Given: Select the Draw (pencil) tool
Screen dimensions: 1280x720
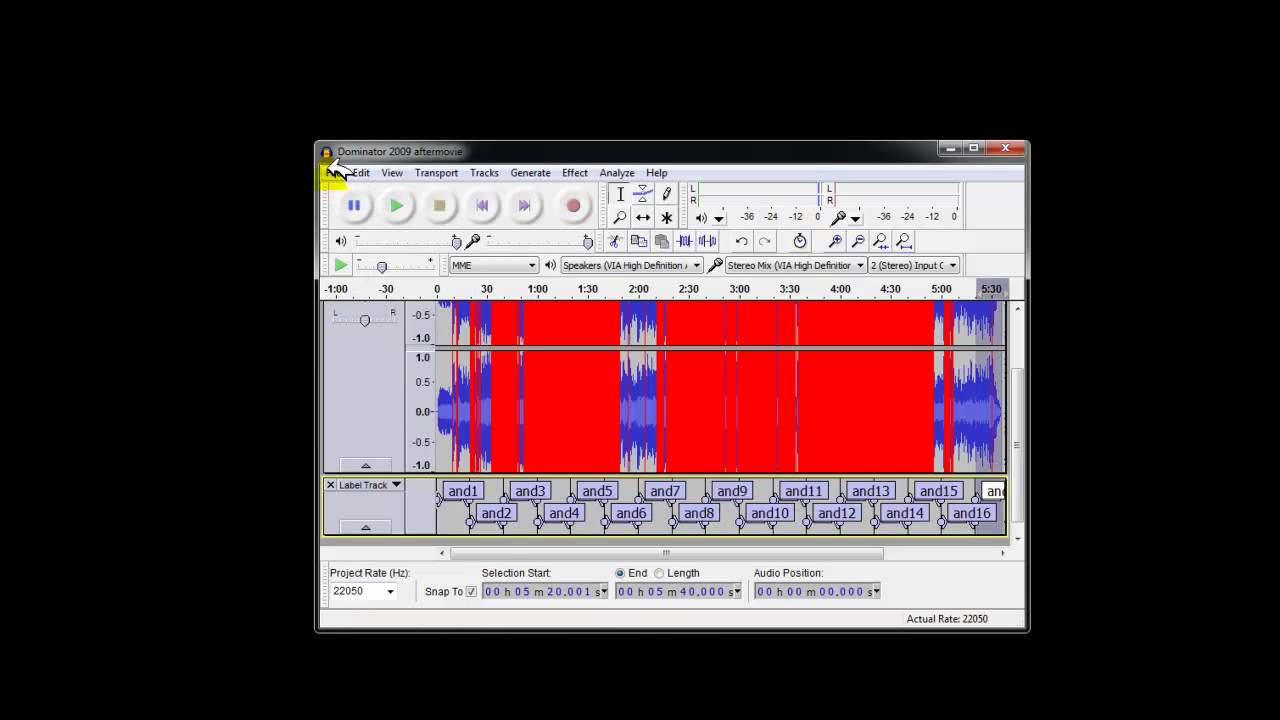Looking at the screenshot, I should coord(666,194).
